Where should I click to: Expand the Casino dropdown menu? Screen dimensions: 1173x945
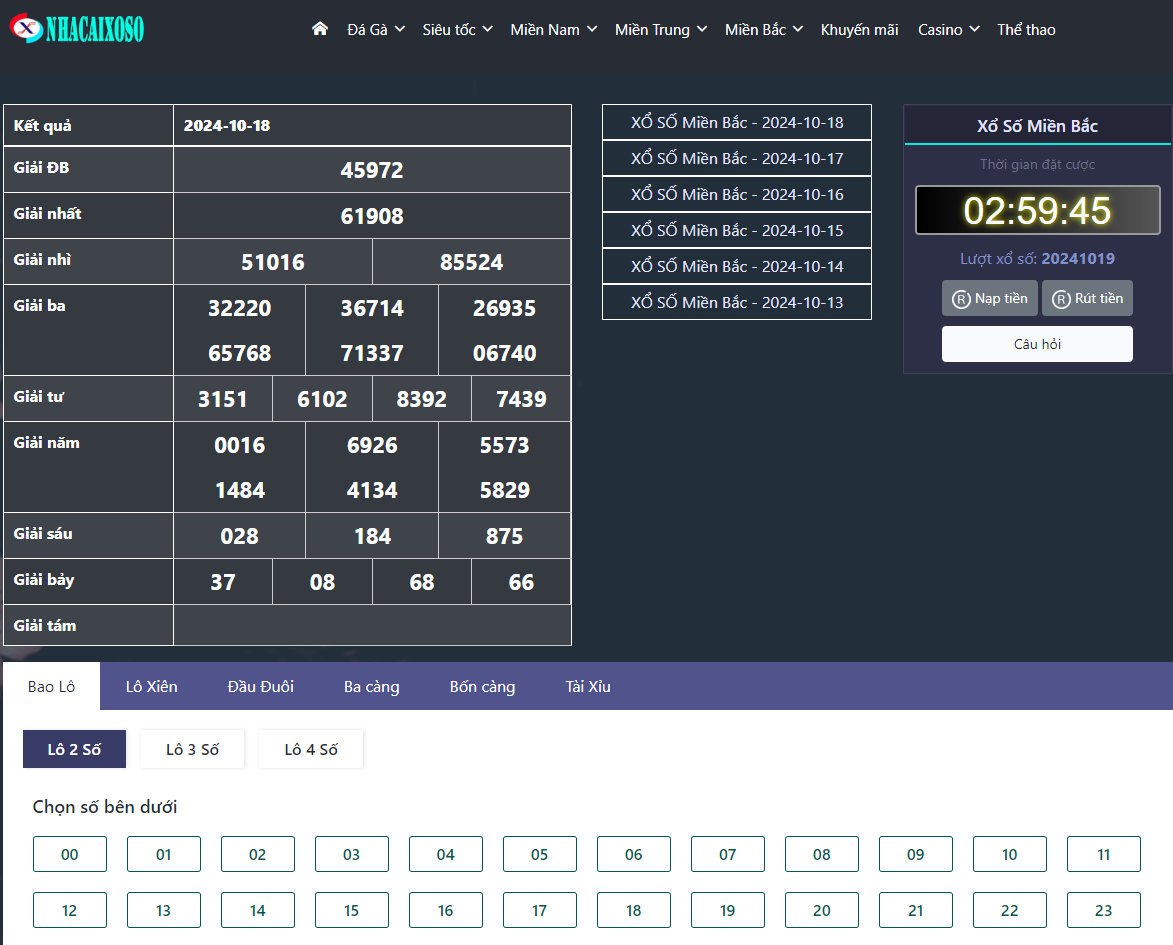tap(948, 30)
